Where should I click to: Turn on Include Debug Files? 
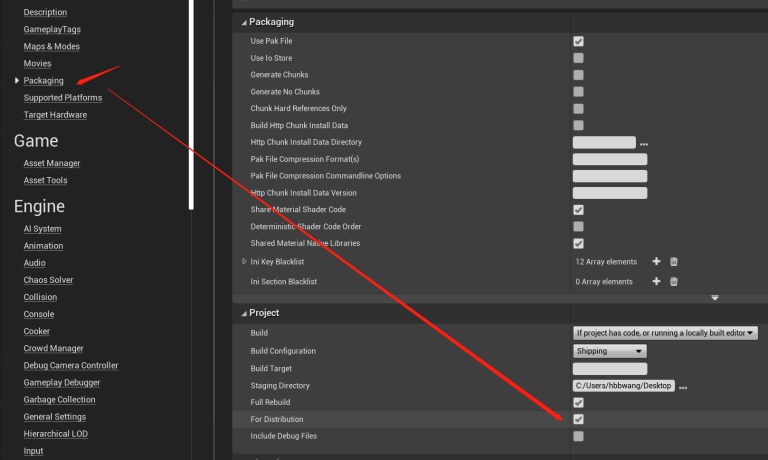click(578, 436)
